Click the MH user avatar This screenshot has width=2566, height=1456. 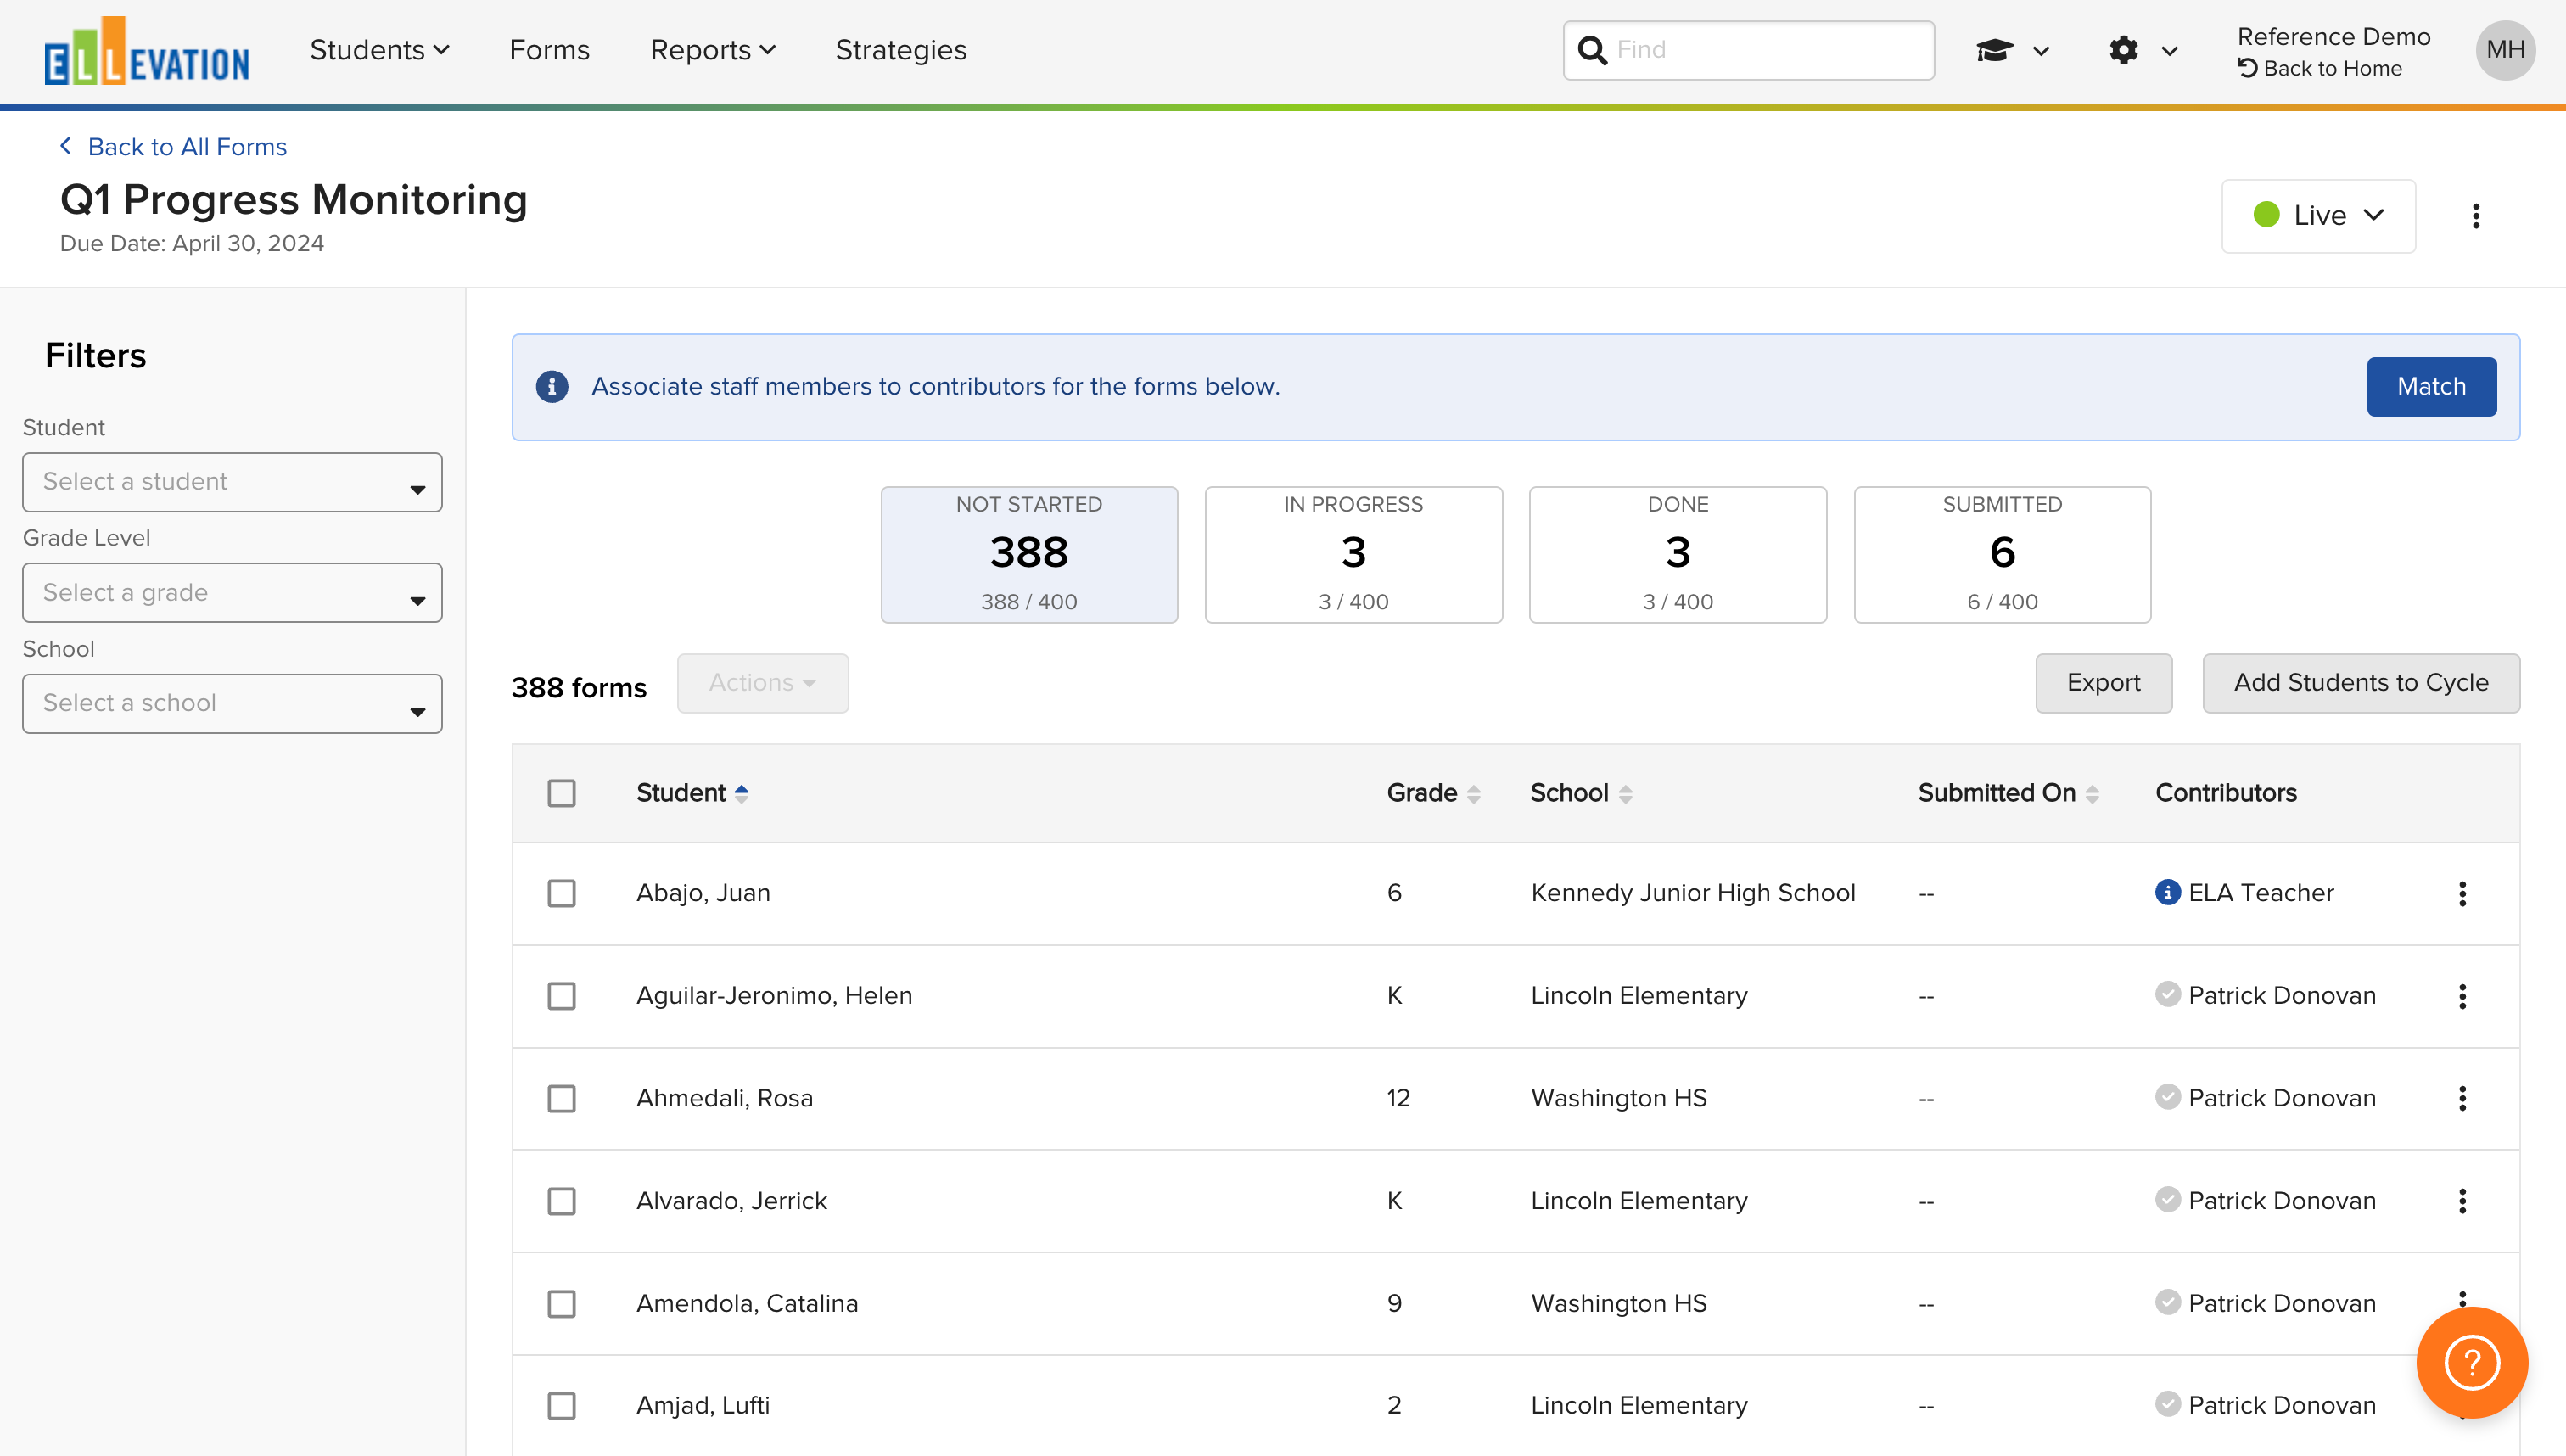[2505, 50]
